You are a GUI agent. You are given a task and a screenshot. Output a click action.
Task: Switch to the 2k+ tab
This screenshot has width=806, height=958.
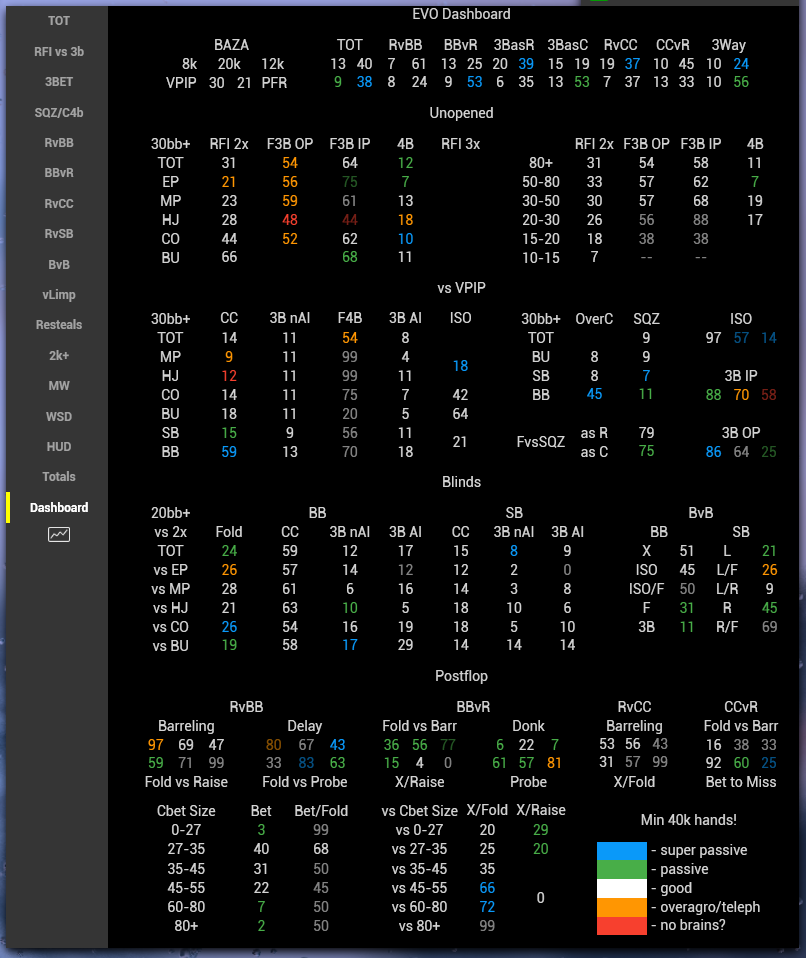coord(59,356)
